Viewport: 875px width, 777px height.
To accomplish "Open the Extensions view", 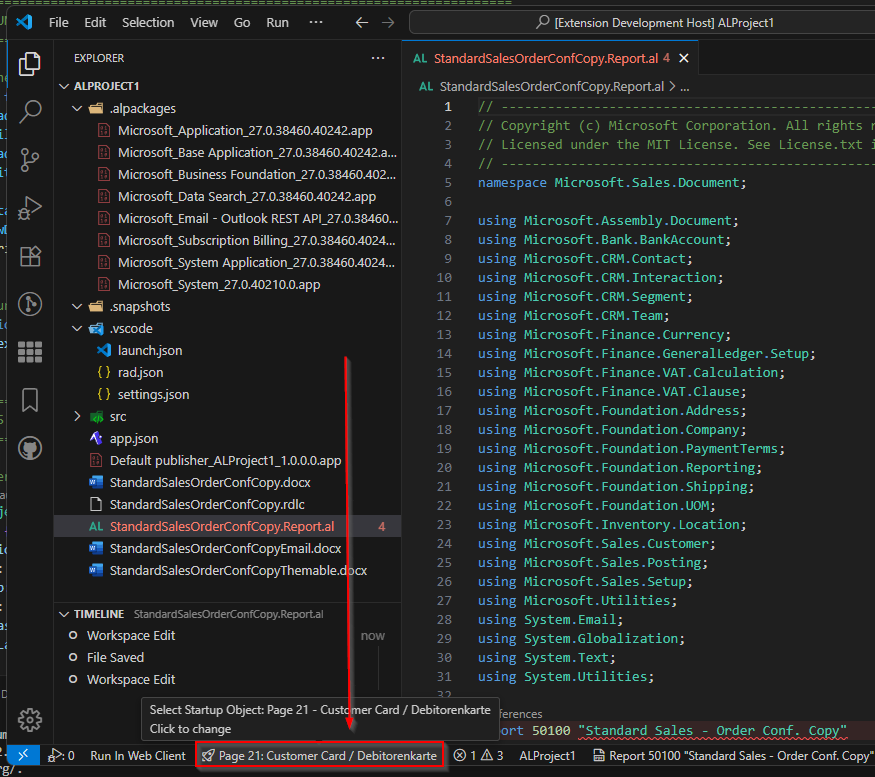I will [x=30, y=255].
